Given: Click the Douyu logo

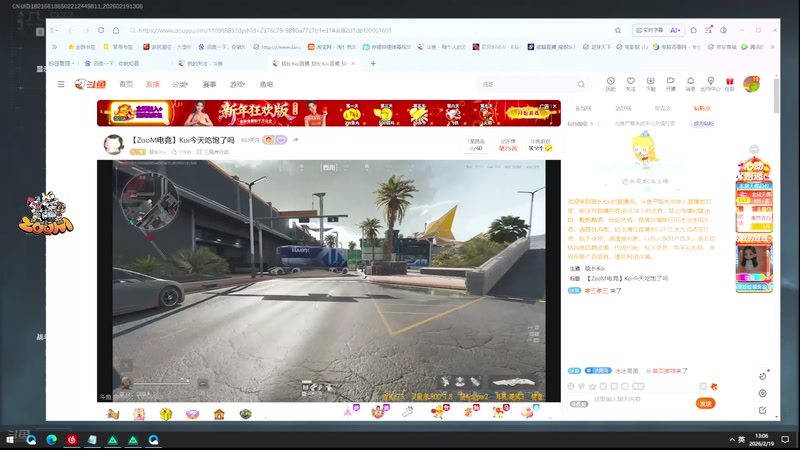Looking at the screenshot, I should [x=90, y=84].
